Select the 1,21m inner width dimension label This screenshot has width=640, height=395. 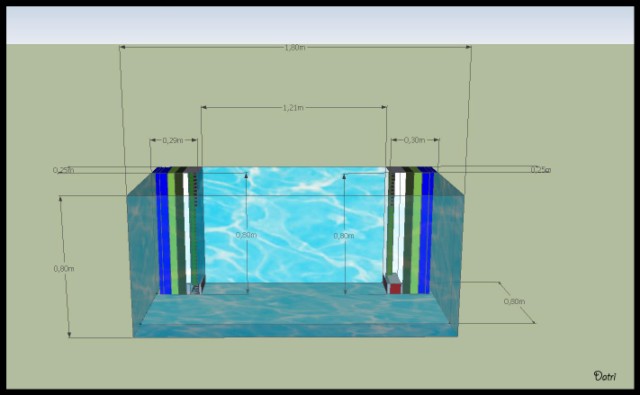(x=293, y=108)
